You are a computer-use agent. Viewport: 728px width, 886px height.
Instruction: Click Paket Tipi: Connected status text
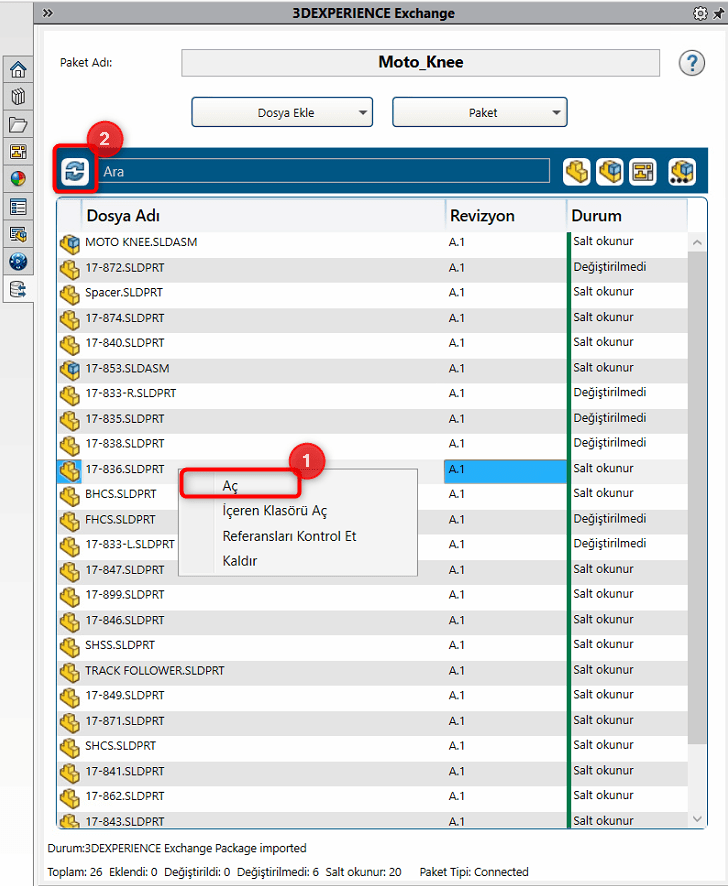click(474, 872)
